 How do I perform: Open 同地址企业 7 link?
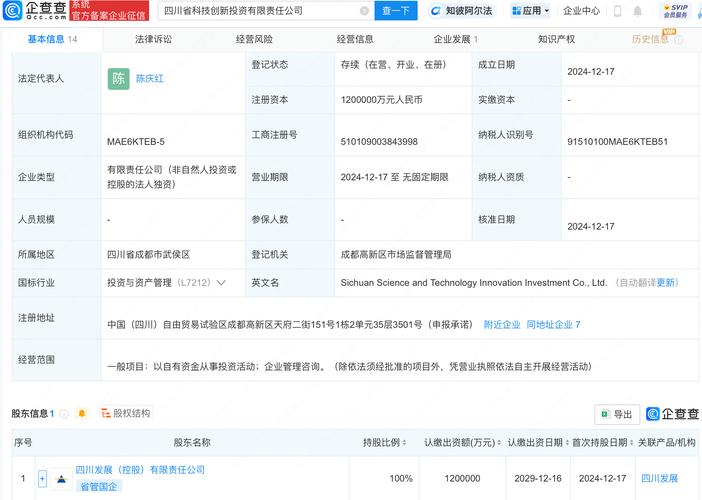coord(553,325)
